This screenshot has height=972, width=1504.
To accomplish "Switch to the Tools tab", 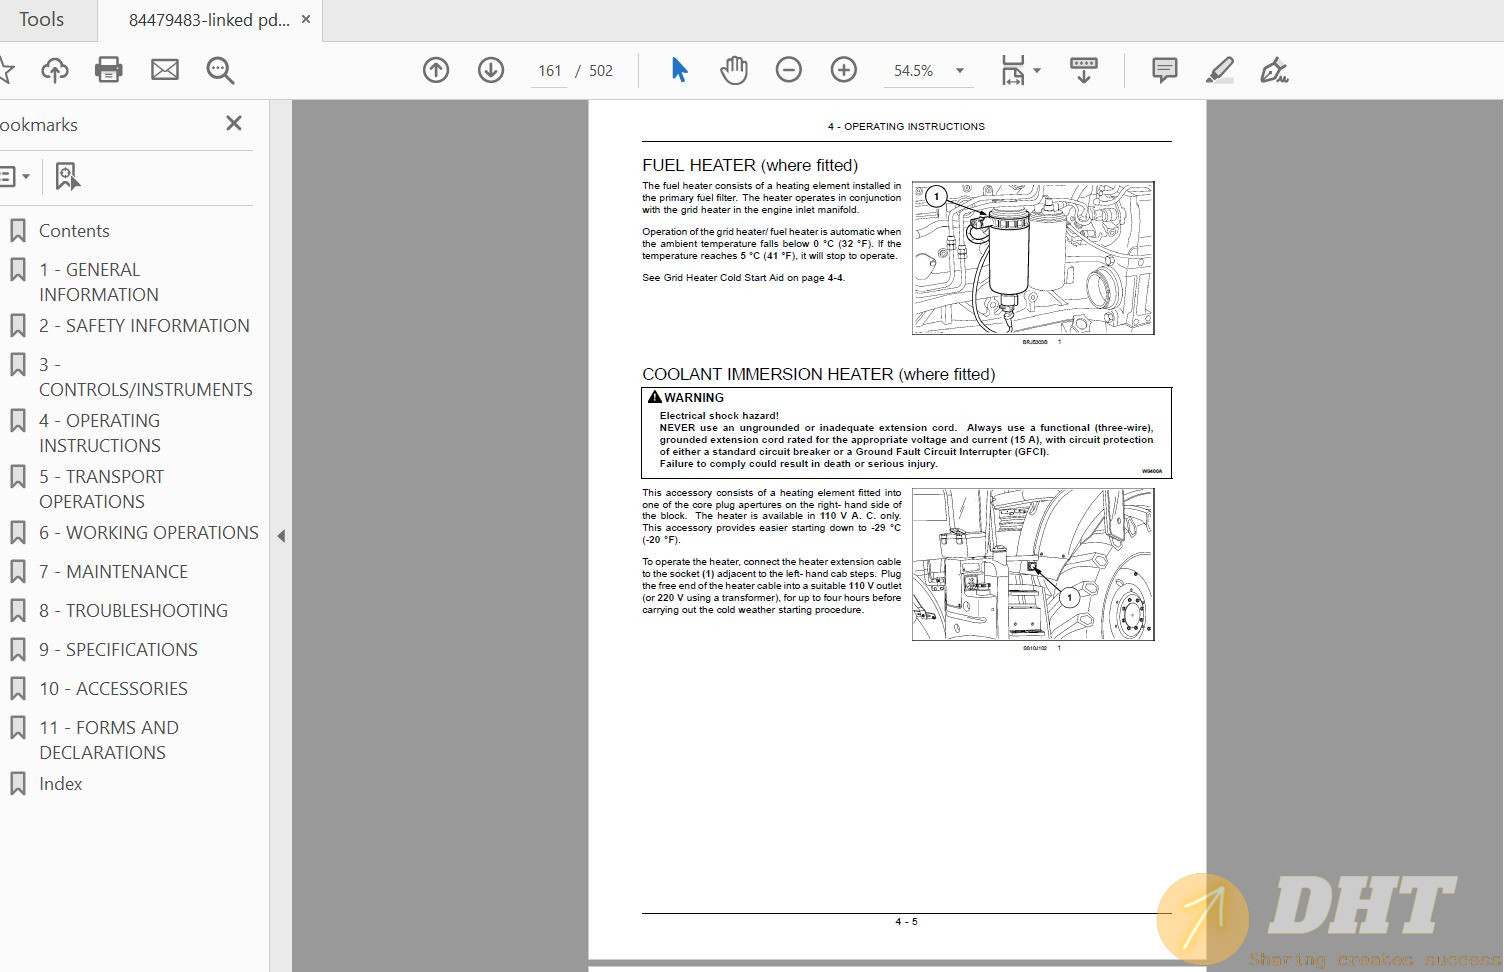I will [x=41, y=20].
